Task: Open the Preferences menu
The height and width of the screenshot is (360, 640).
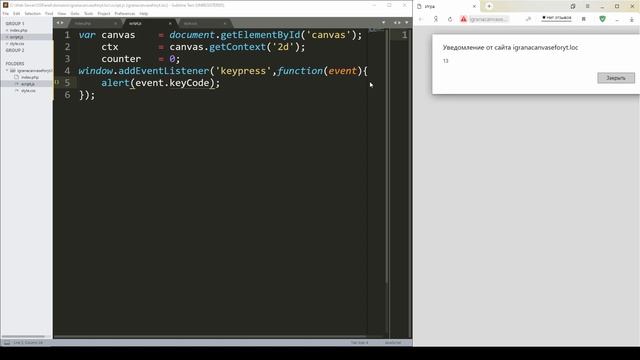Action: click(x=124, y=13)
